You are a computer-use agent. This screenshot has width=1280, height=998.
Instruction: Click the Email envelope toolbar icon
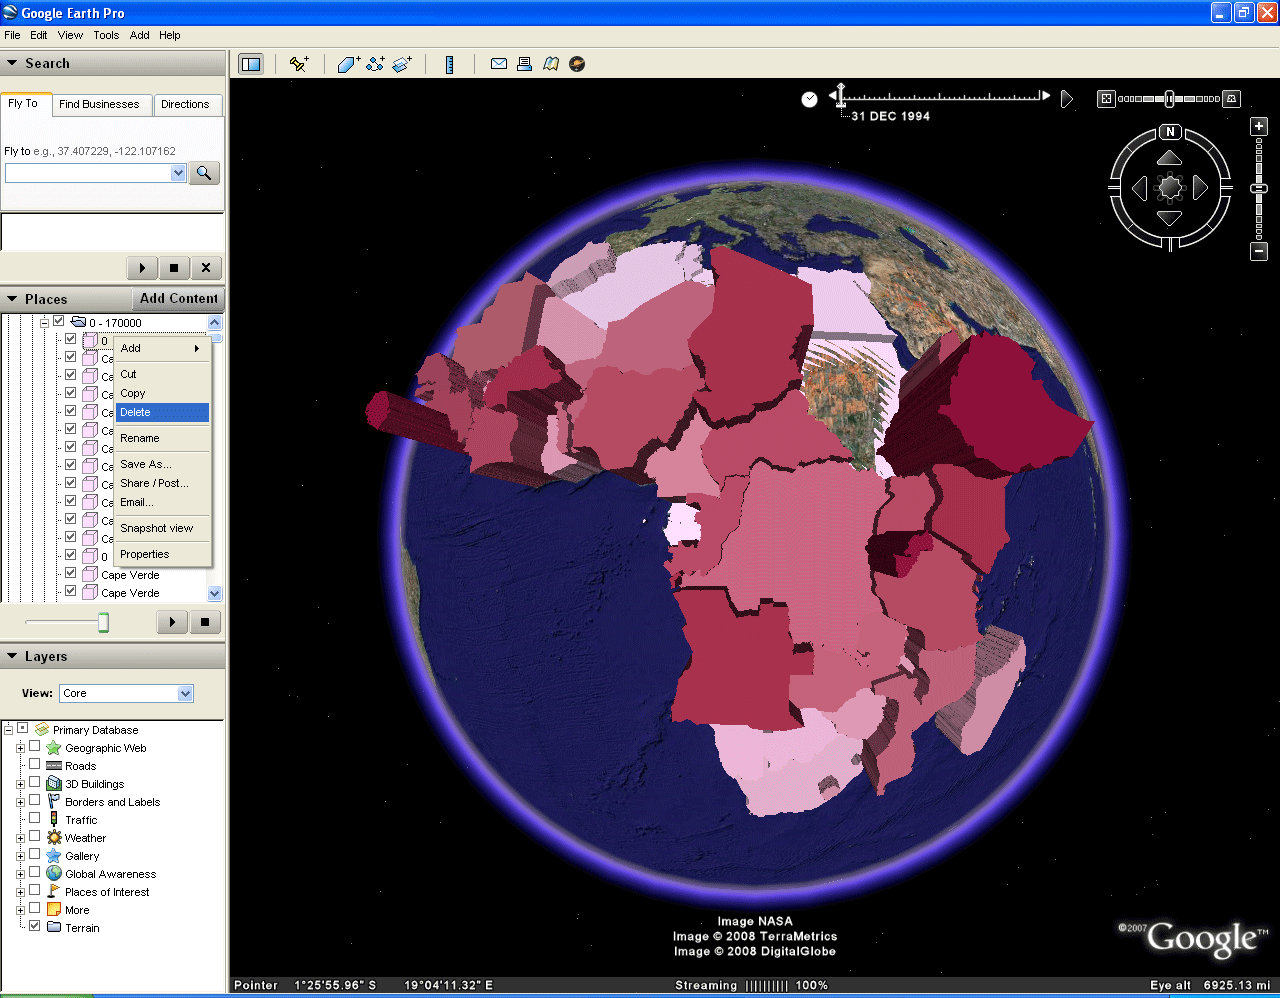coord(498,64)
